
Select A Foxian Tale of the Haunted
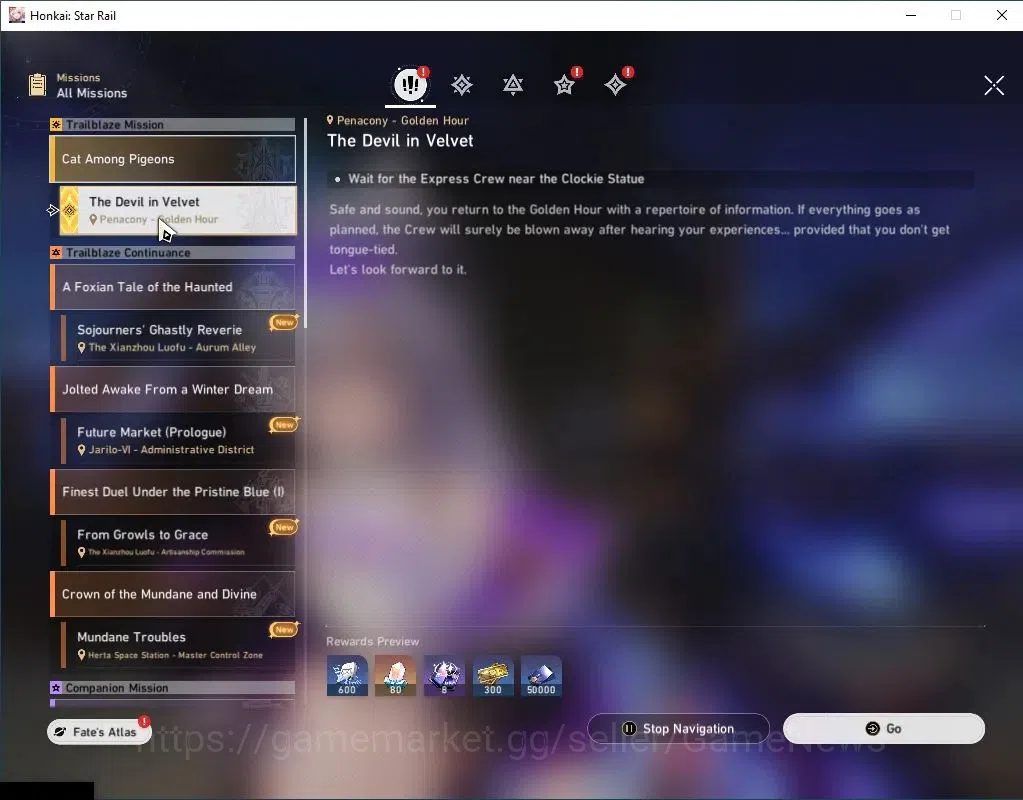pos(173,286)
